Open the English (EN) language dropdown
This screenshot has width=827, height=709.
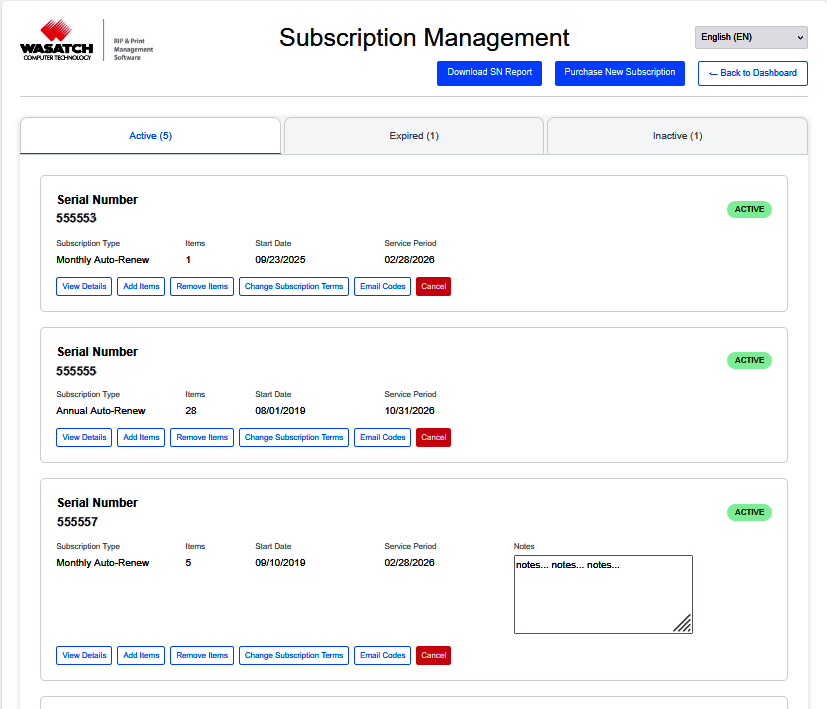(750, 37)
